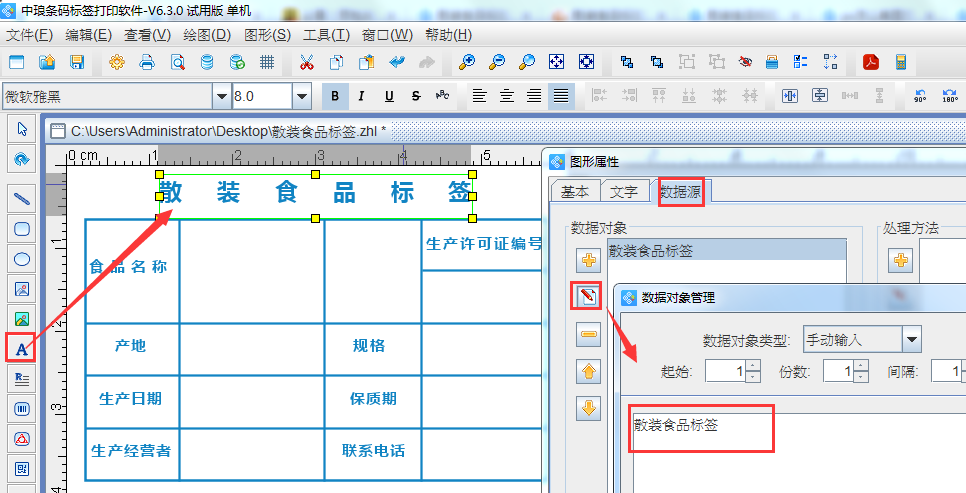
Task: Click the Copy icon
Action: tap(336, 62)
